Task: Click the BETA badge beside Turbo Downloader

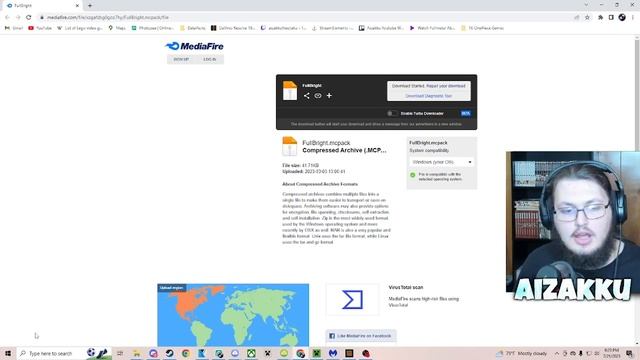Action: (465, 113)
